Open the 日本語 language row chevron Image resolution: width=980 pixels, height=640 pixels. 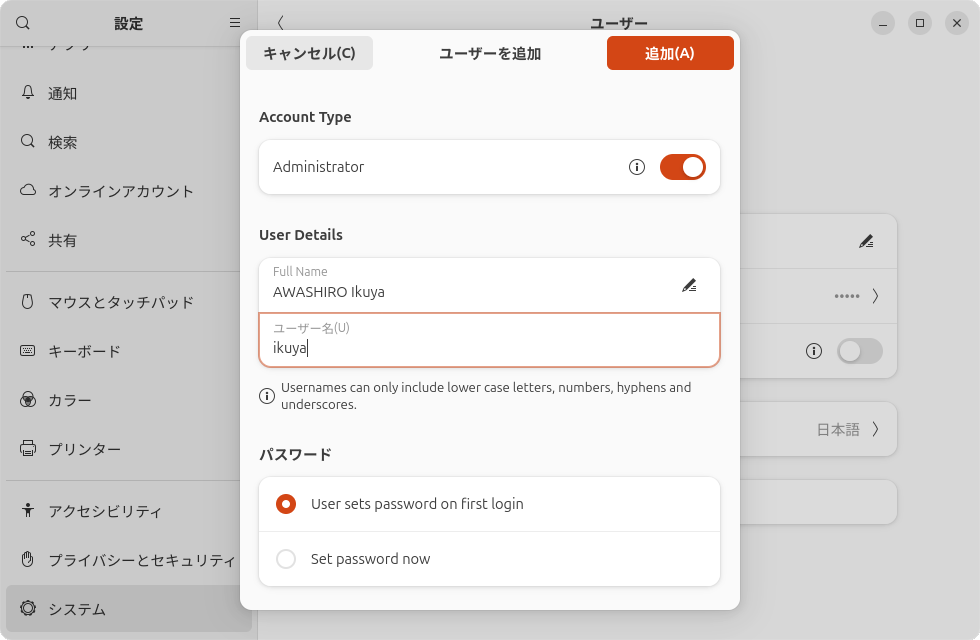(x=876, y=429)
